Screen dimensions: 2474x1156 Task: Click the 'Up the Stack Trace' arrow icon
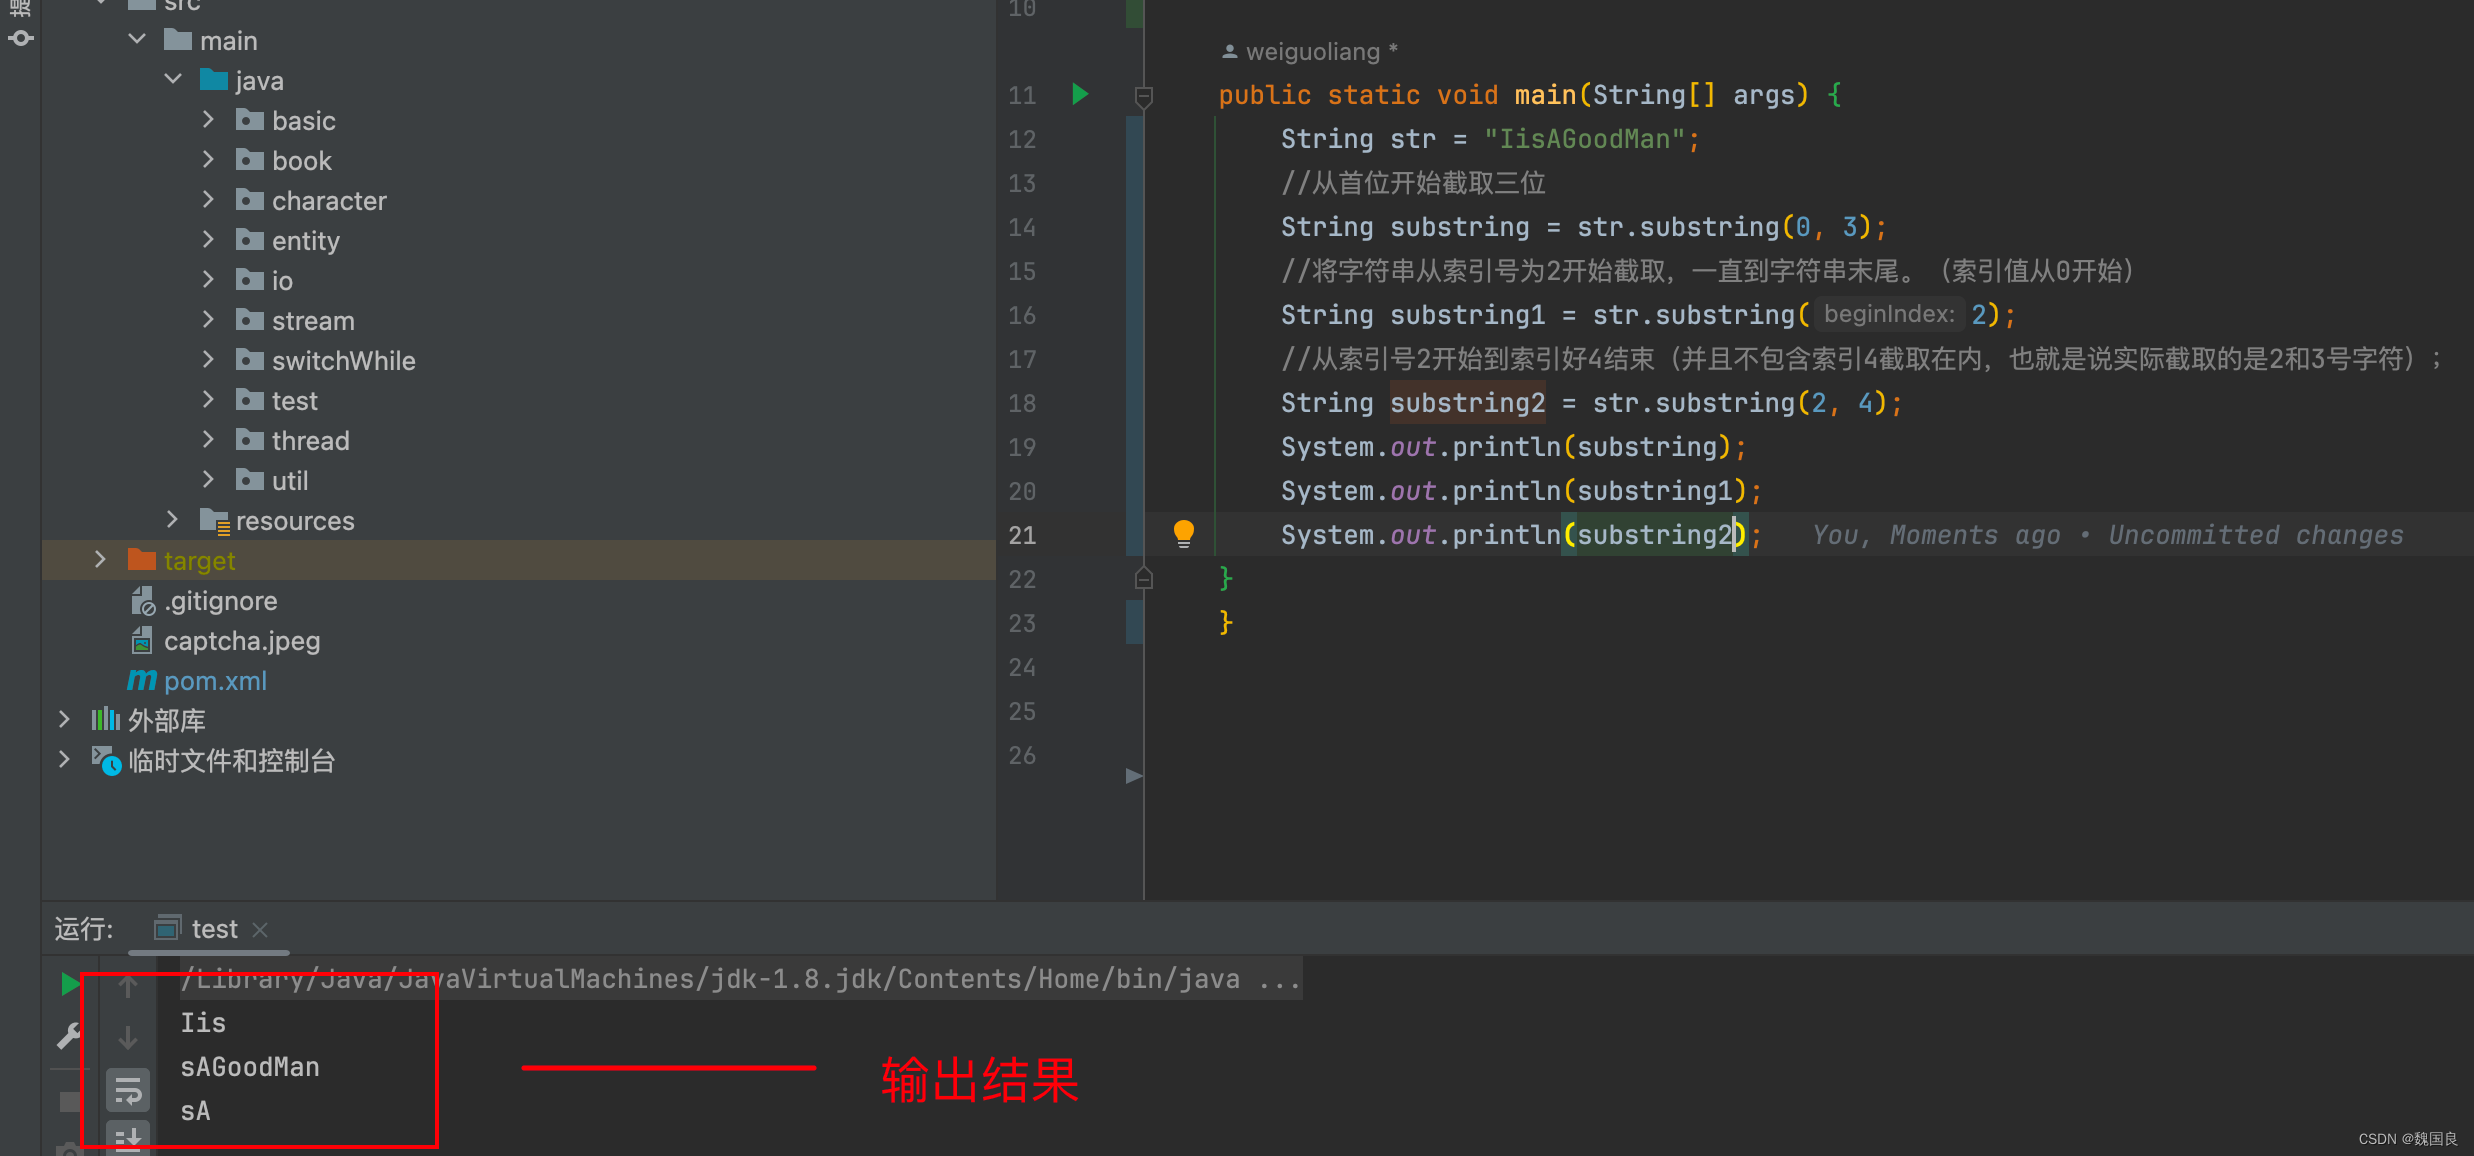128,985
